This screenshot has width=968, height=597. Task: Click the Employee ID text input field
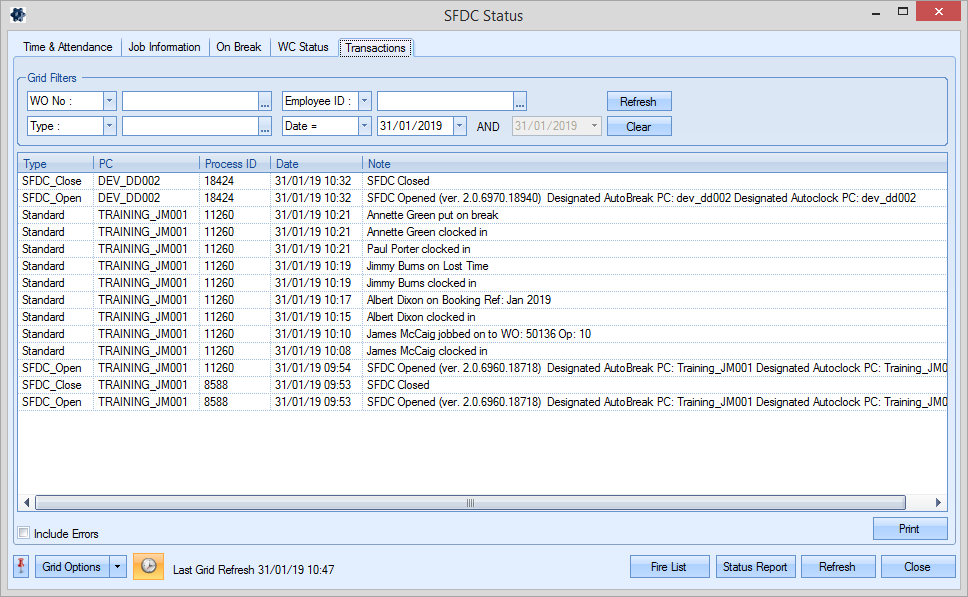445,102
